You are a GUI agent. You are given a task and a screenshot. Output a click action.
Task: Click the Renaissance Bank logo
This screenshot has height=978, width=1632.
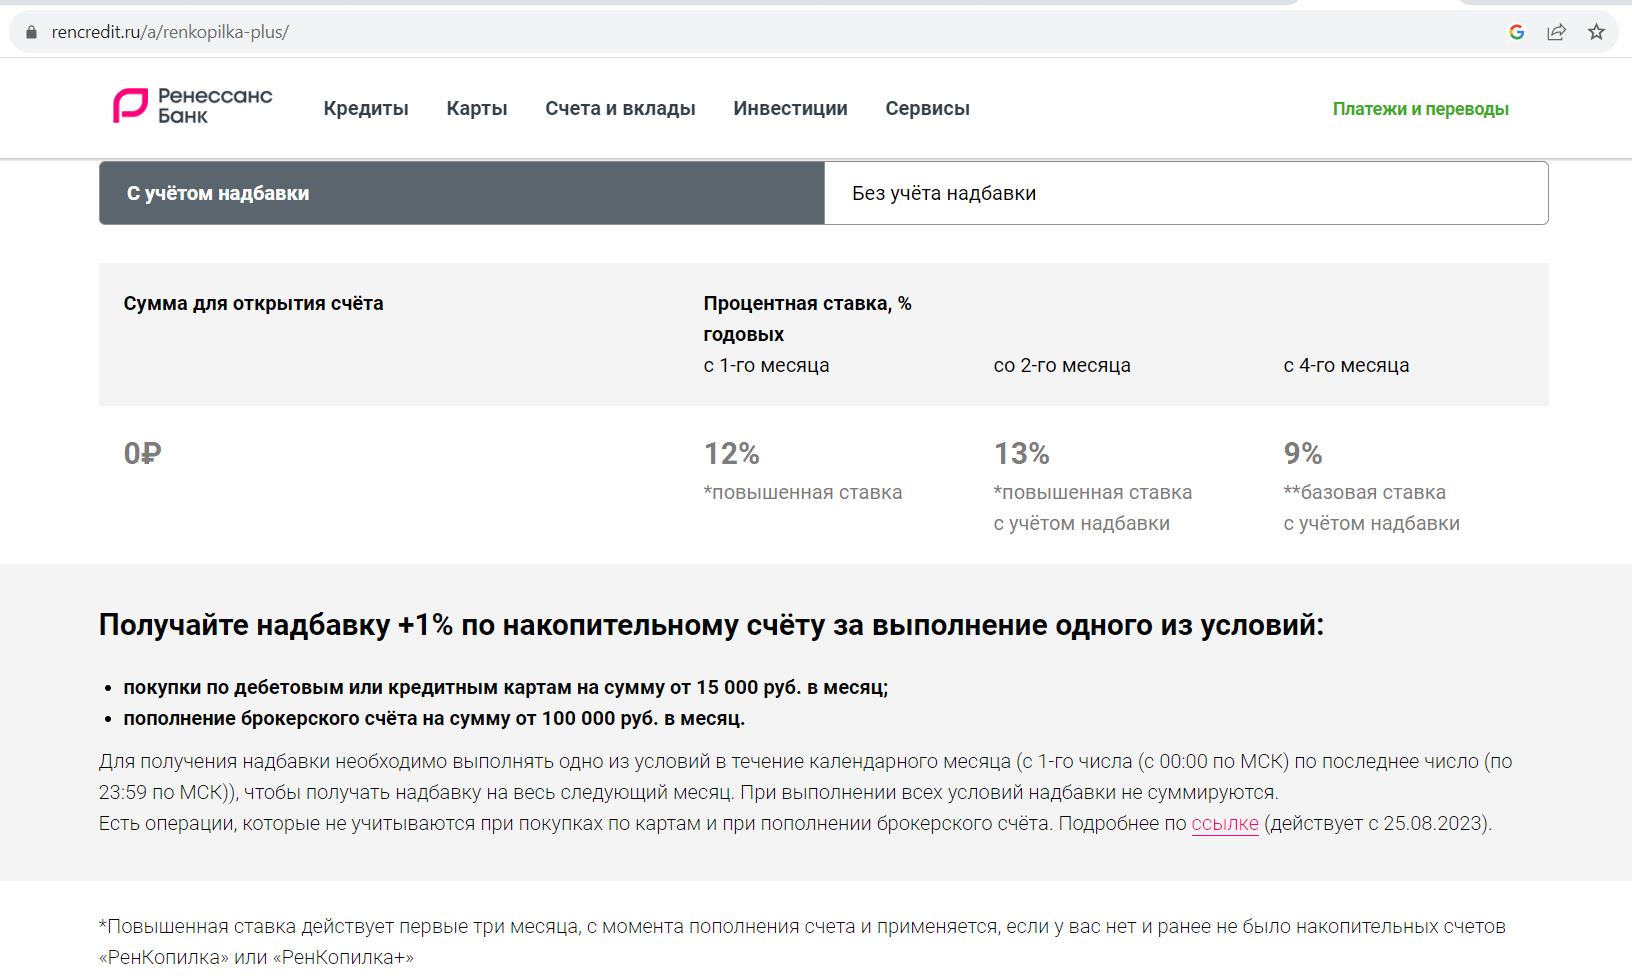(x=192, y=106)
